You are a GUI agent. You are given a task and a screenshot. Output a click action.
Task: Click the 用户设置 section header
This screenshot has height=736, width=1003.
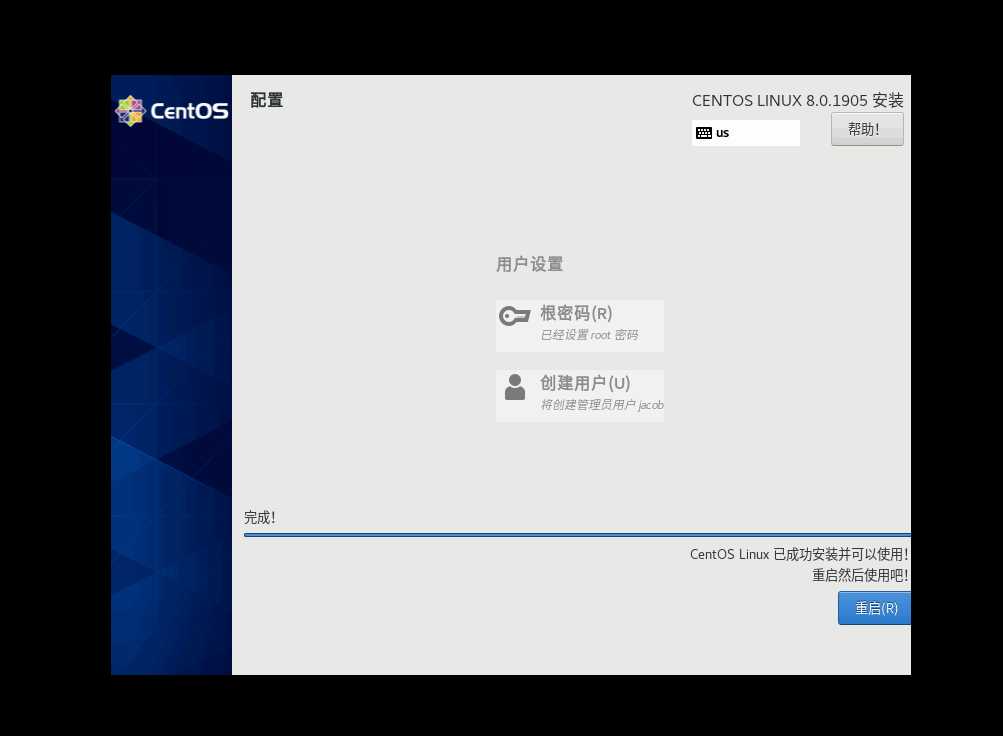click(529, 264)
